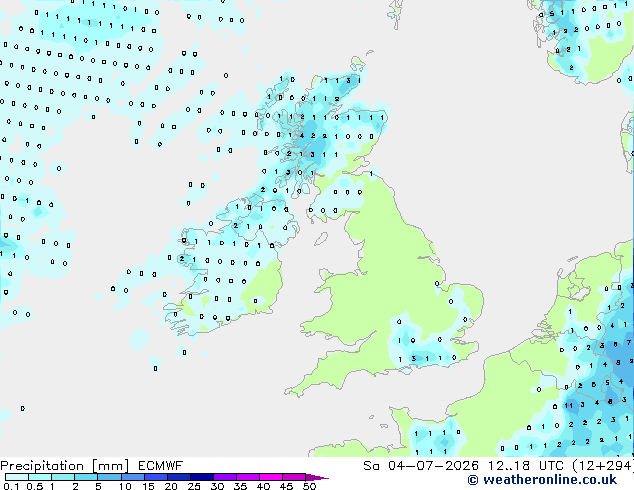The width and height of the screenshot is (634, 490).
Task: Click the '20' legend scale label
Action: pyautogui.click(x=171, y=486)
